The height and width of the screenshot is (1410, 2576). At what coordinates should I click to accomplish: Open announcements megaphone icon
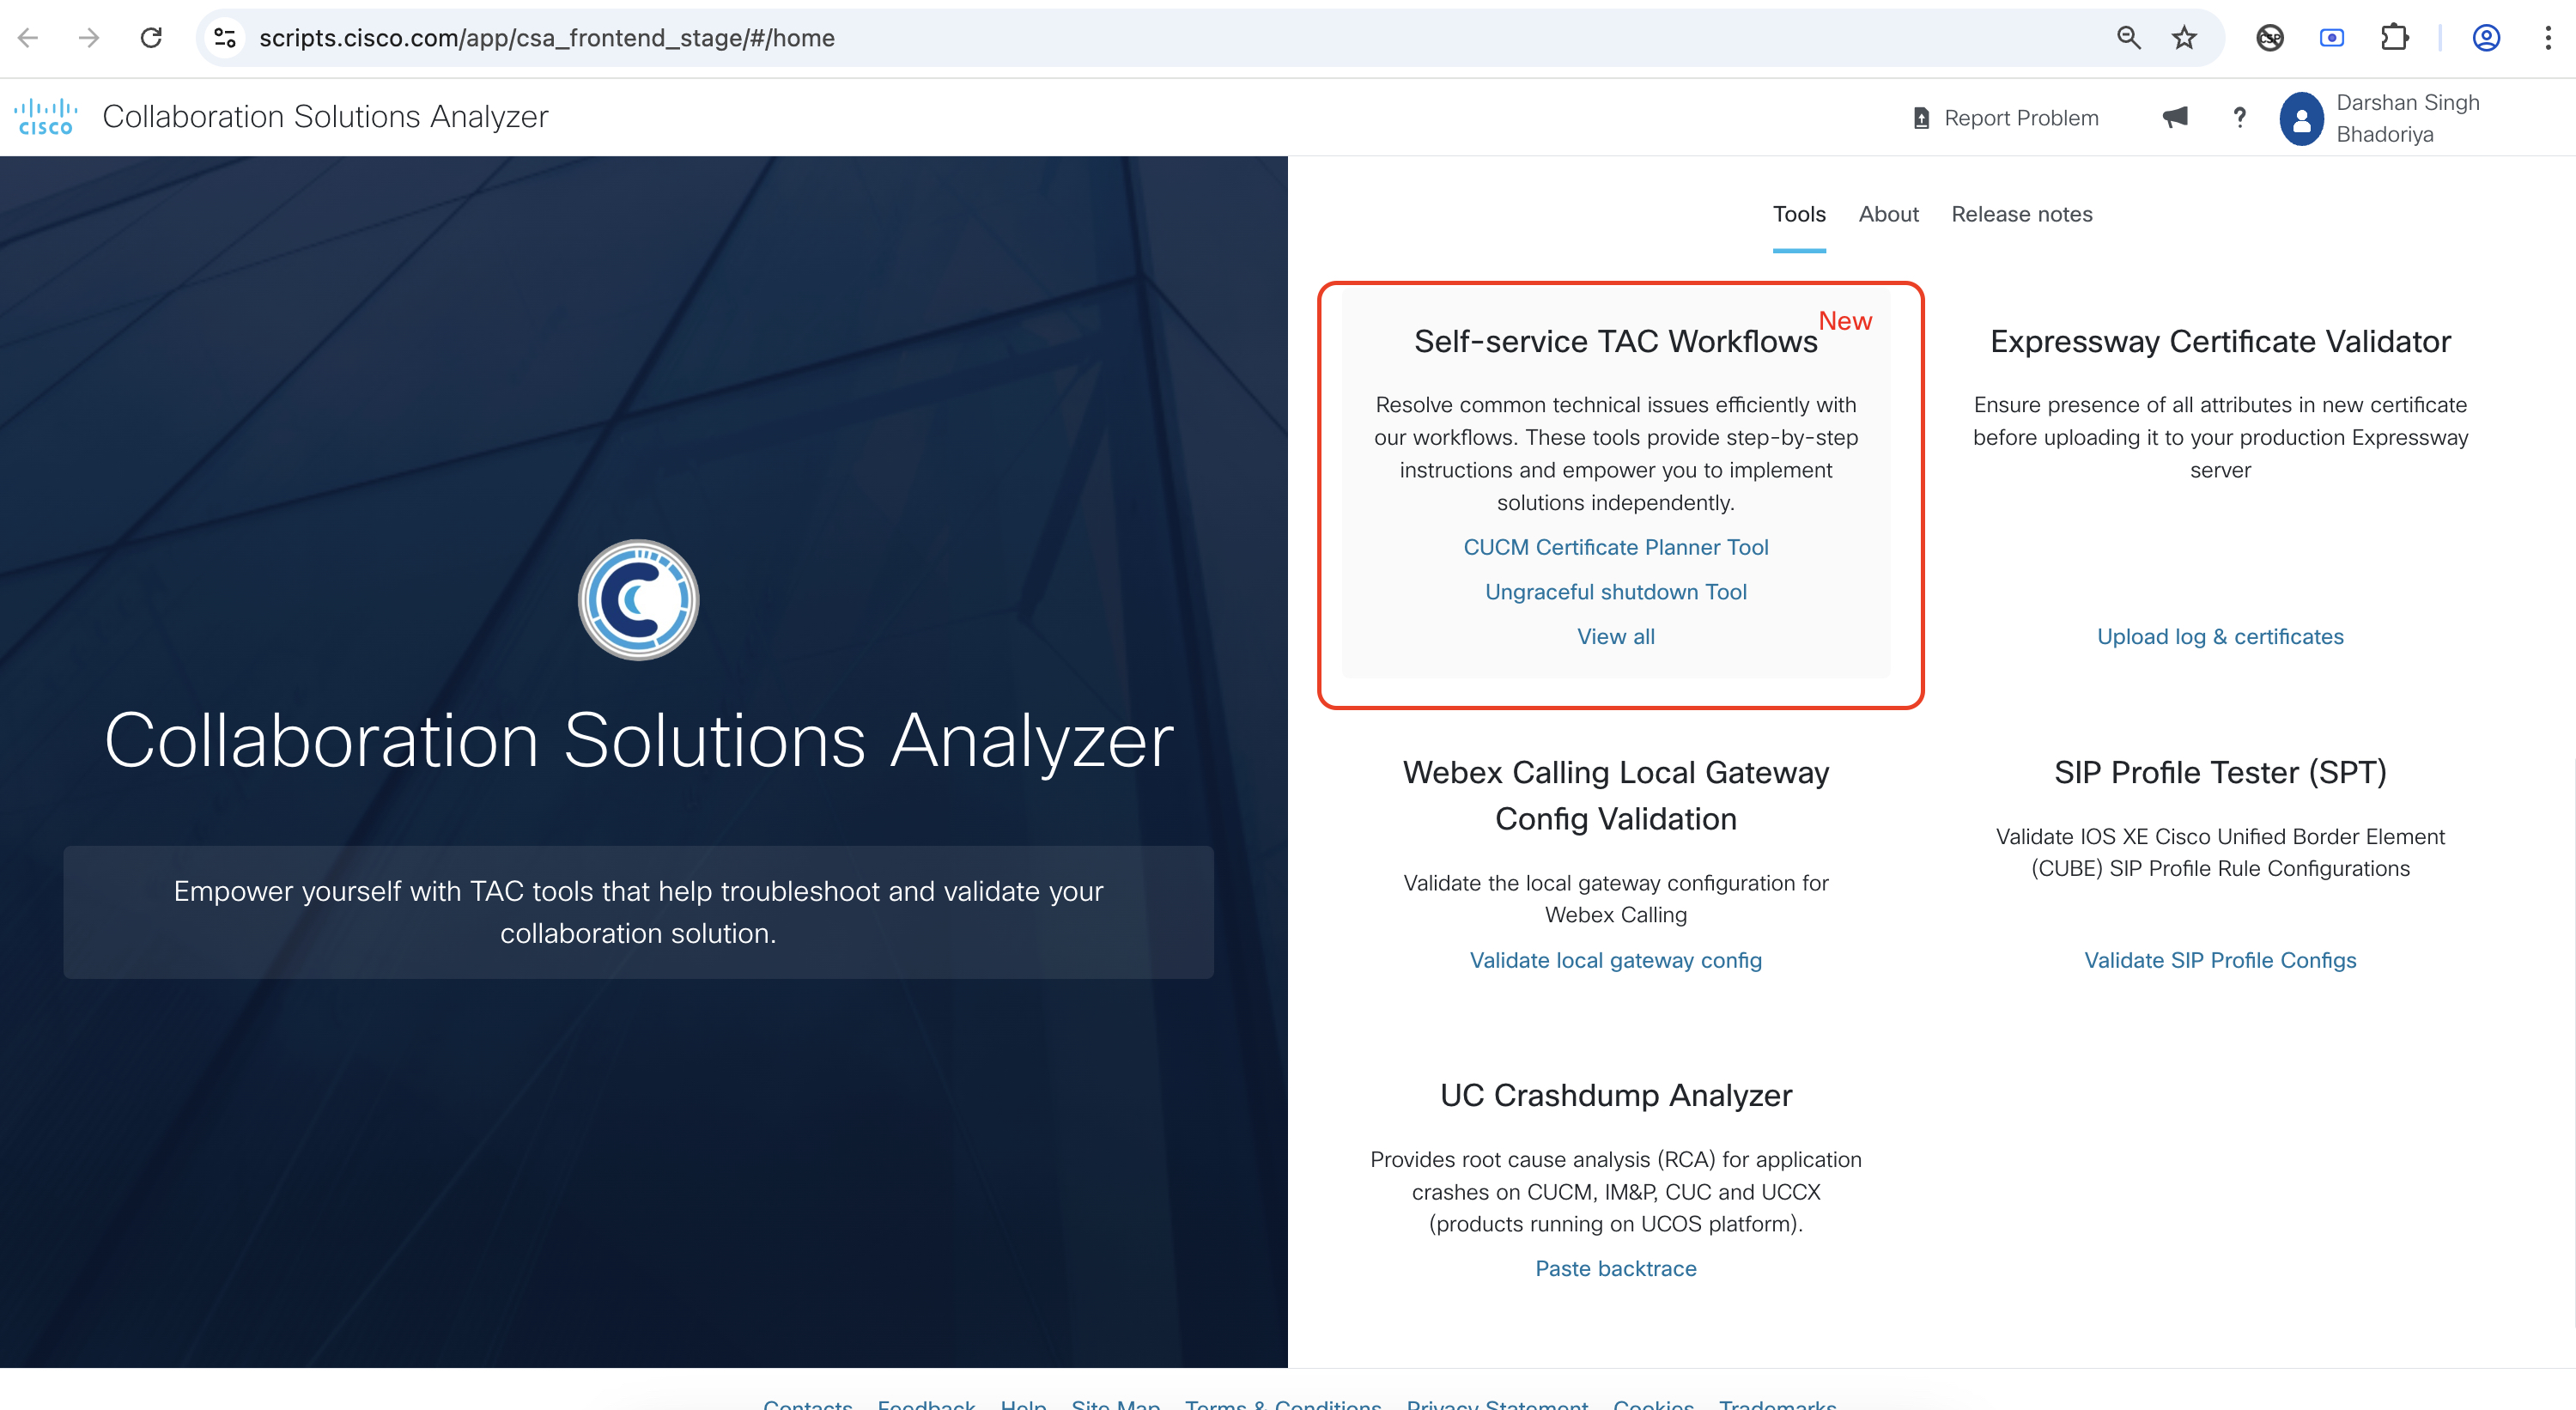pyautogui.click(x=2174, y=118)
